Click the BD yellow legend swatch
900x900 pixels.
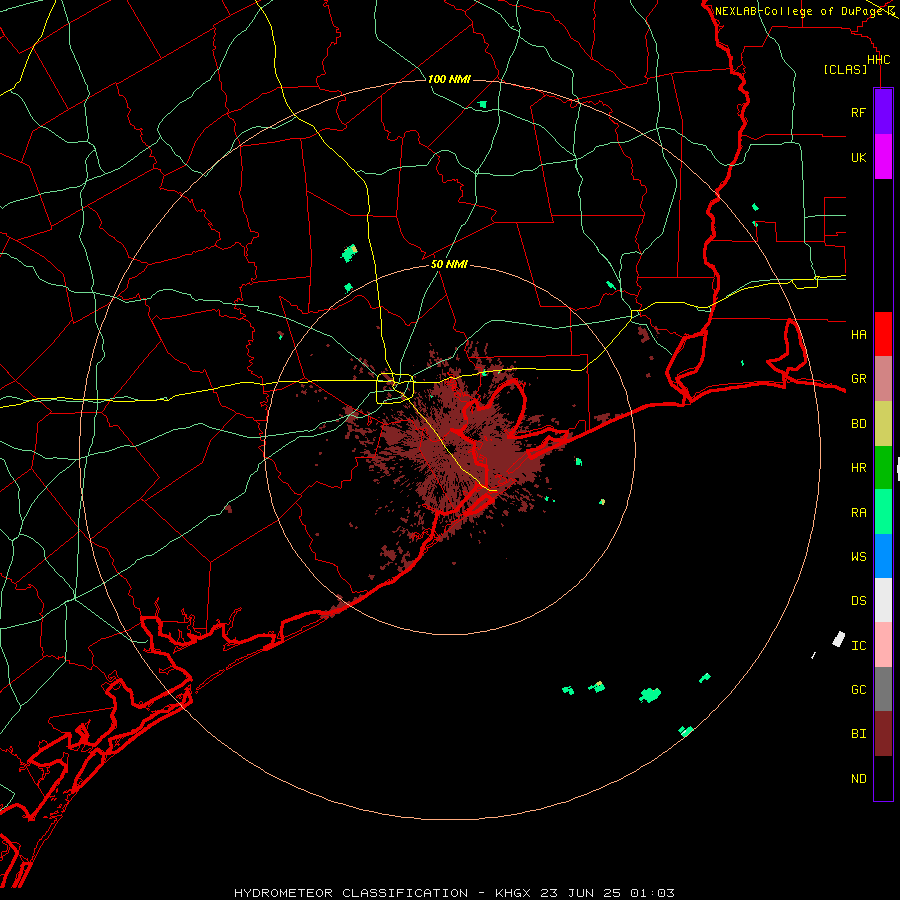pyautogui.click(x=883, y=424)
